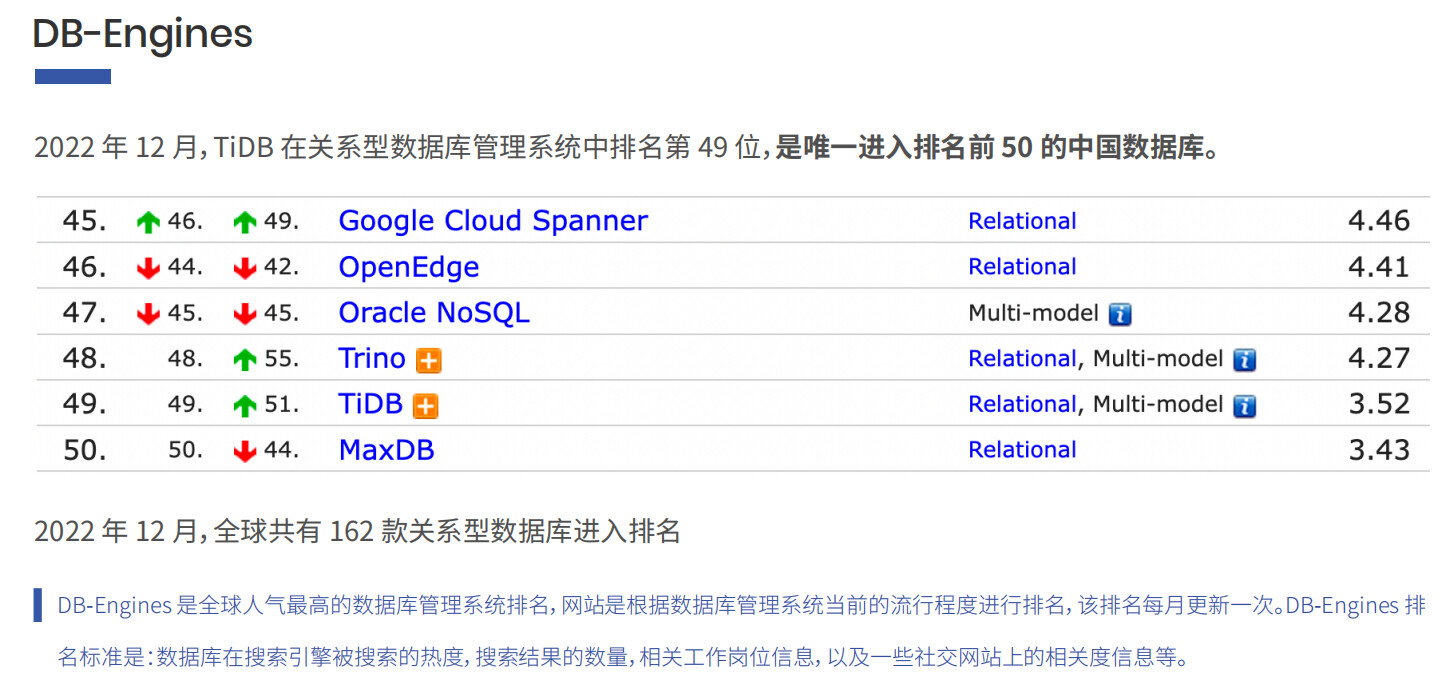The height and width of the screenshot is (691, 1443).
Task: Click the orange plus icon next to Trino
Action: tap(429, 361)
